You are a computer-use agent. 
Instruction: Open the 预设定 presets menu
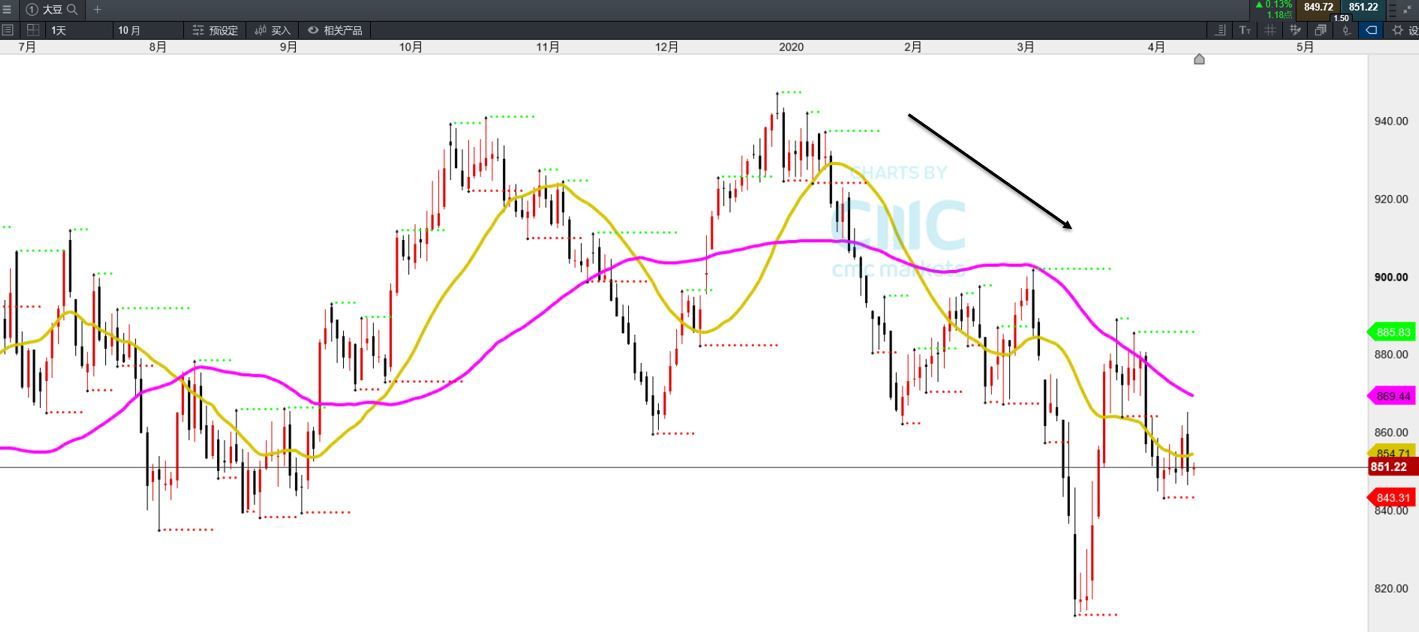coord(215,30)
